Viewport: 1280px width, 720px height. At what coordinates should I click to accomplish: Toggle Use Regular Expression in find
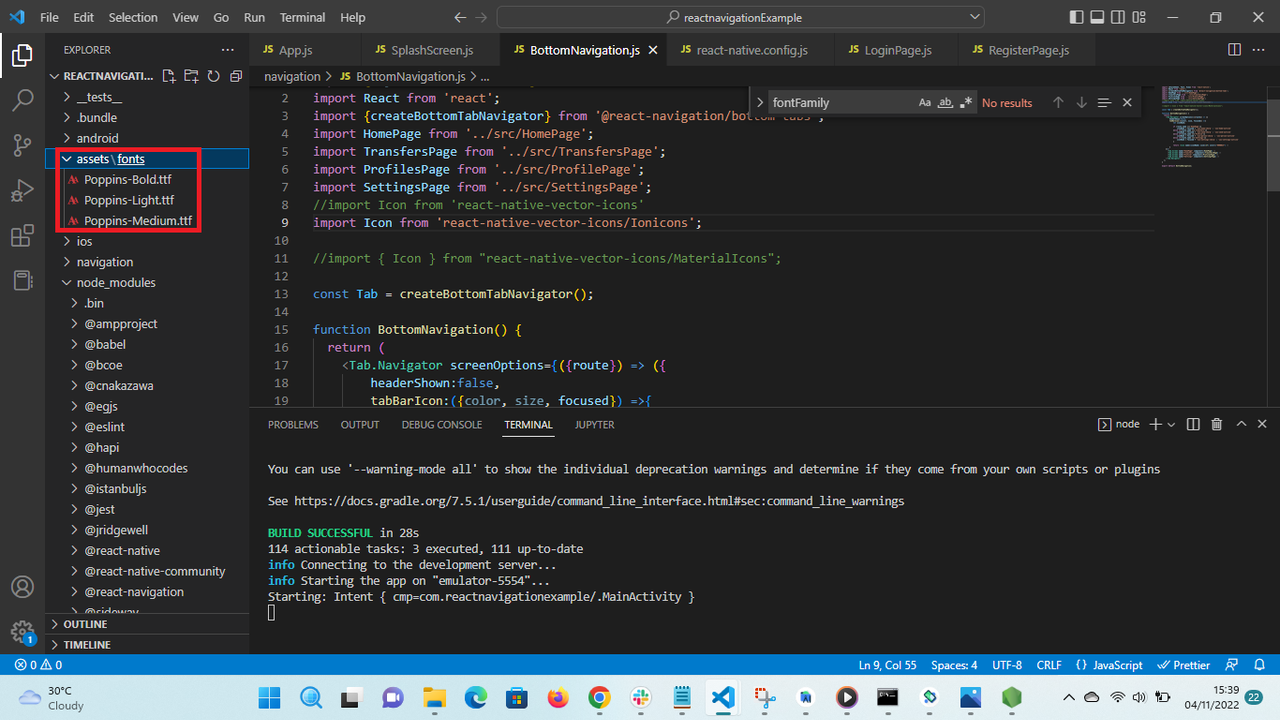(x=965, y=103)
